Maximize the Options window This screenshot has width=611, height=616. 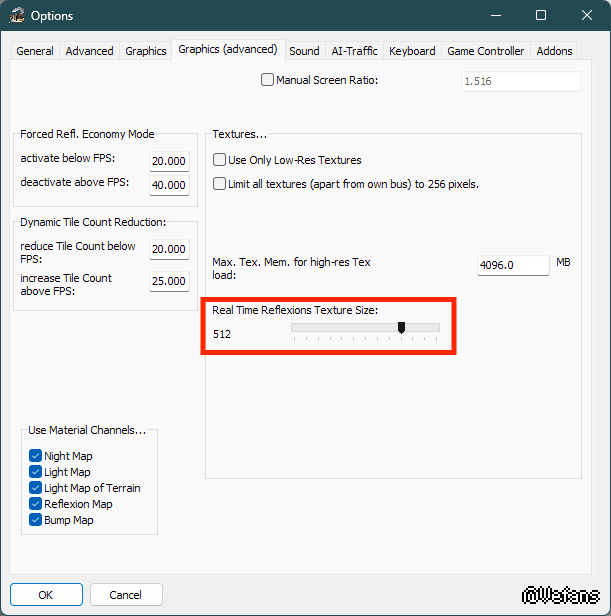coord(541,16)
